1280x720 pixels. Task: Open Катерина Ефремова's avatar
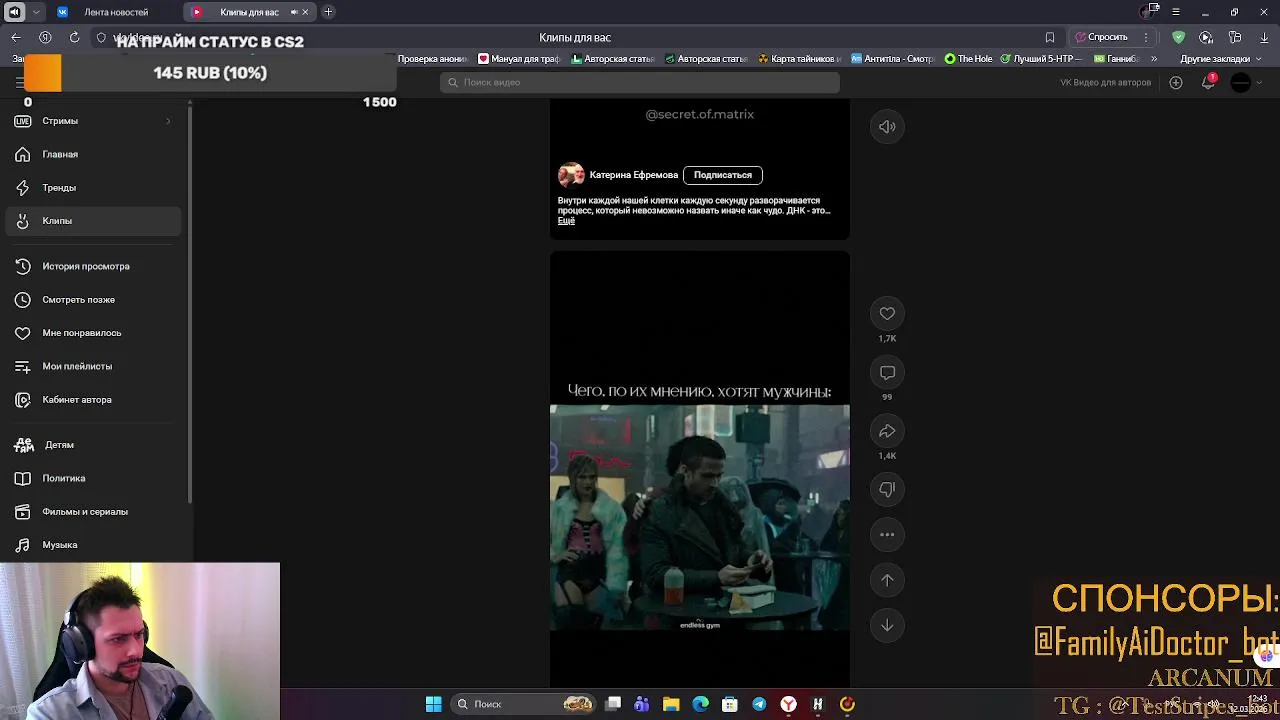click(x=571, y=175)
